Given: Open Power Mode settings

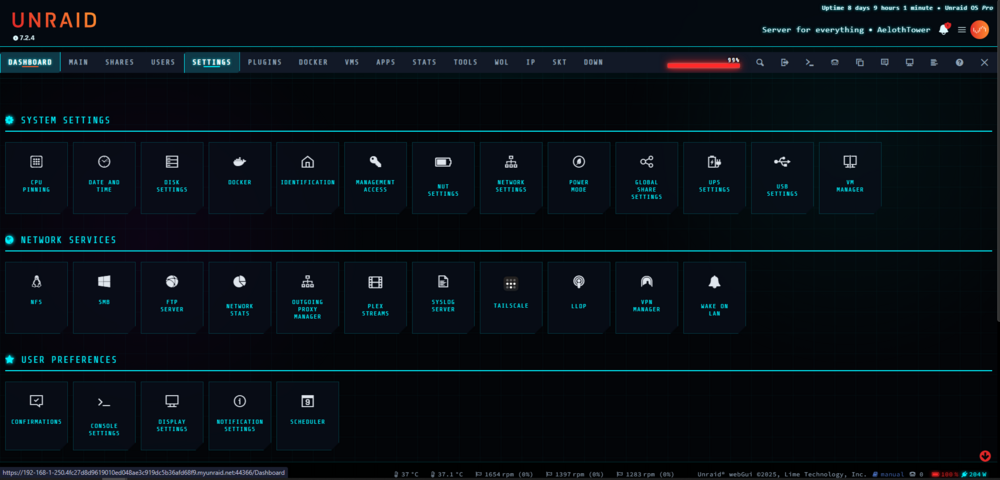Looking at the screenshot, I should 578,178.
